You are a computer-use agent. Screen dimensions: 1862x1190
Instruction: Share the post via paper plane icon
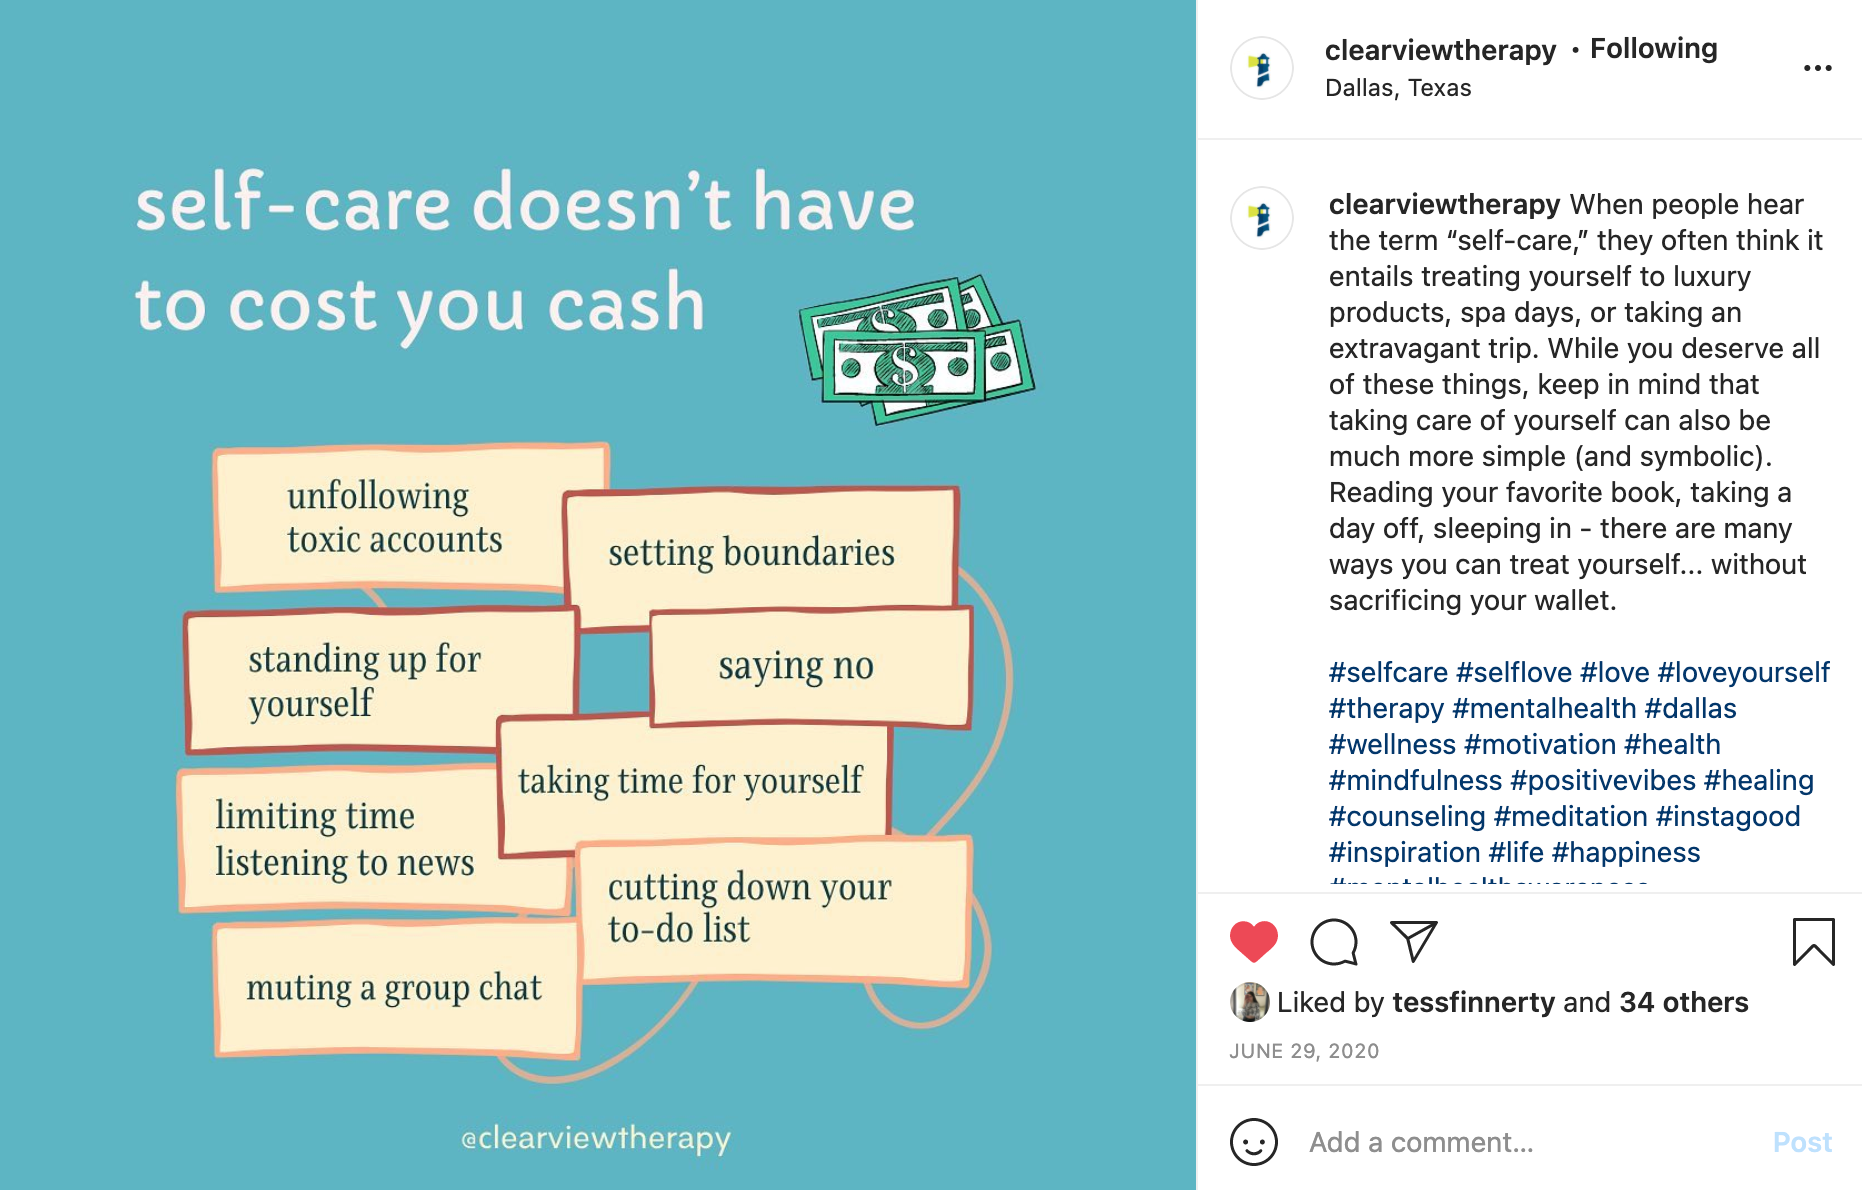[1413, 941]
